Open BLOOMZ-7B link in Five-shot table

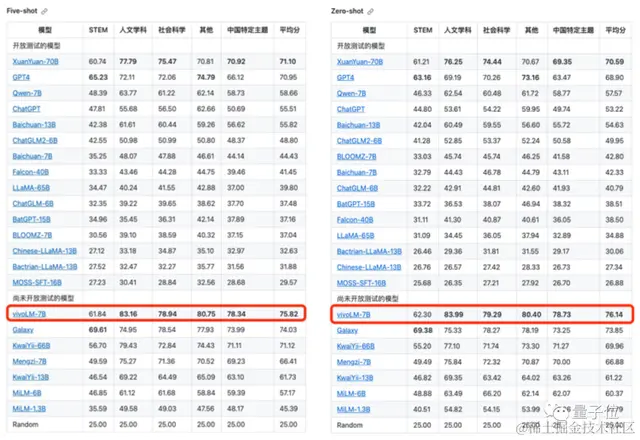point(32,235)
